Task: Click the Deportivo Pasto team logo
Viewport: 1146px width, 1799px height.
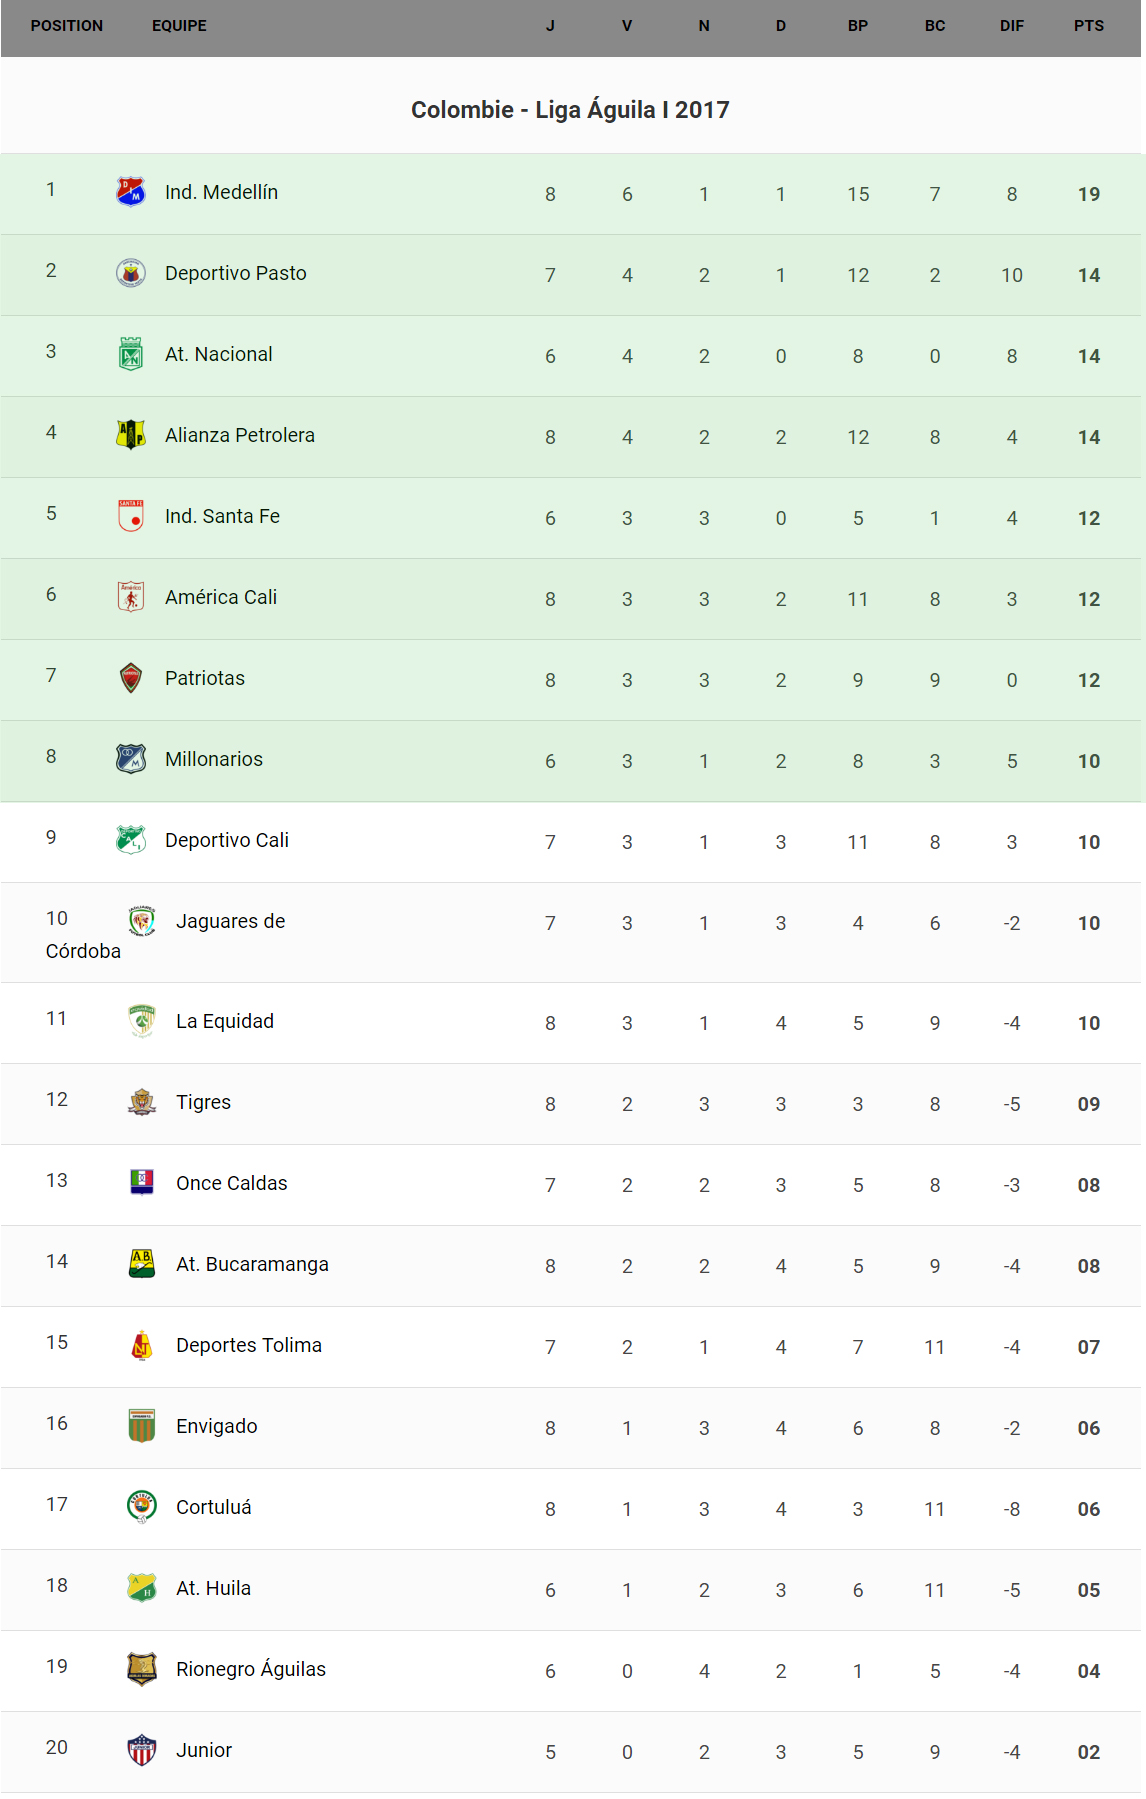Action: (x=131, y=272)
